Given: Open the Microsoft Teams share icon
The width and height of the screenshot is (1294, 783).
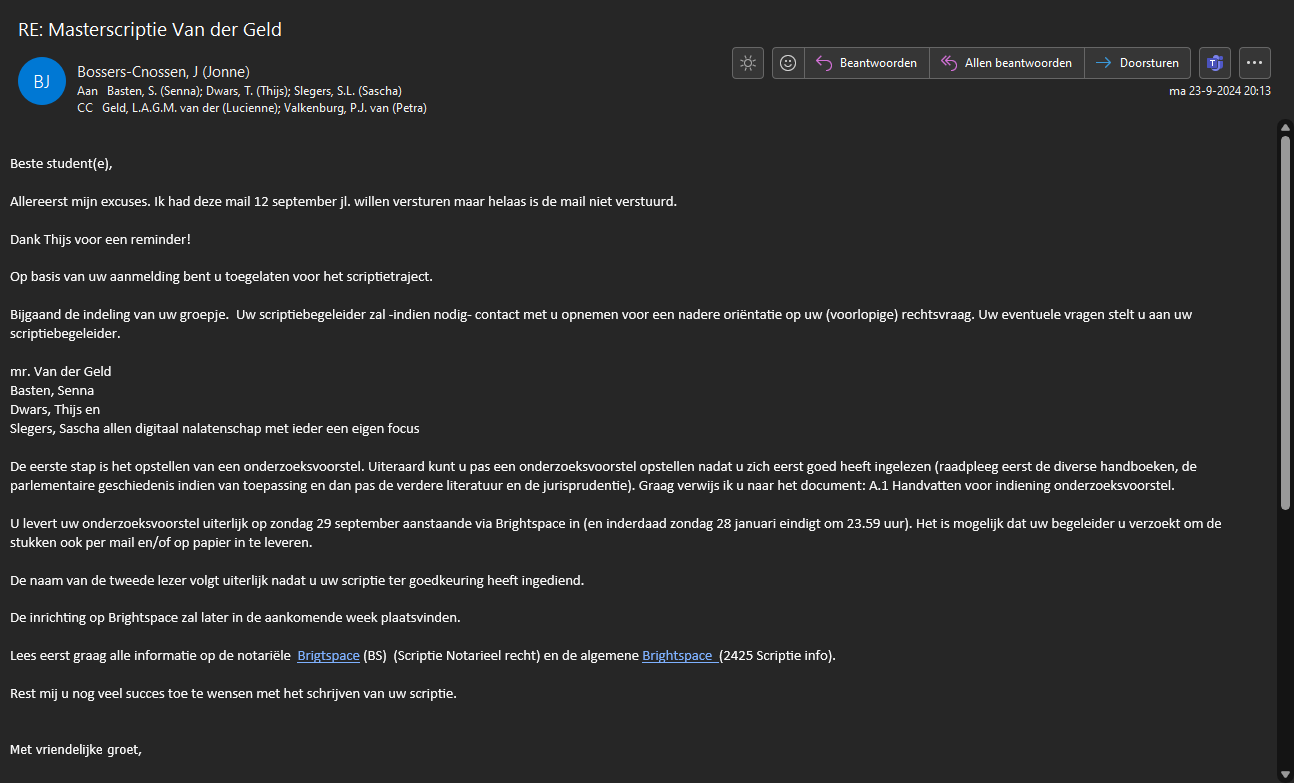Looking at the screenshot, I should click(1215, 63).
